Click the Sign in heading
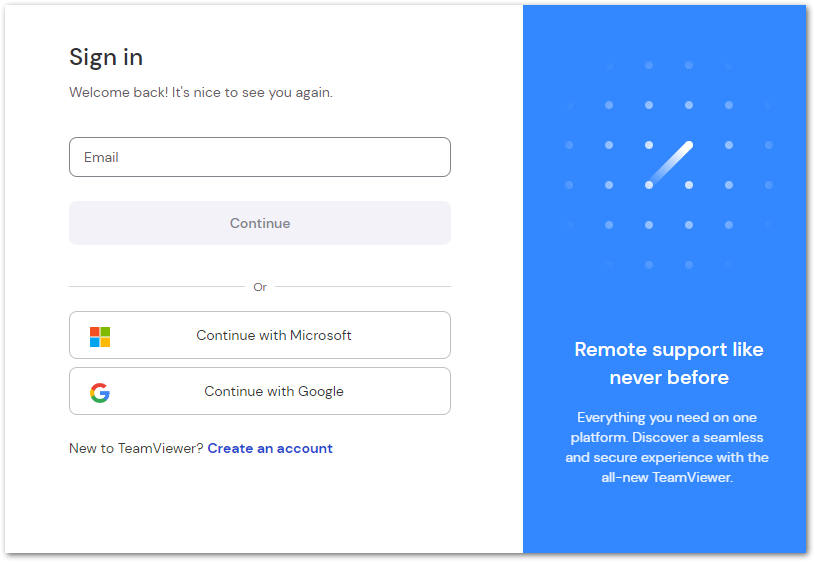This screenshot has width=815, height=562. 106,57
